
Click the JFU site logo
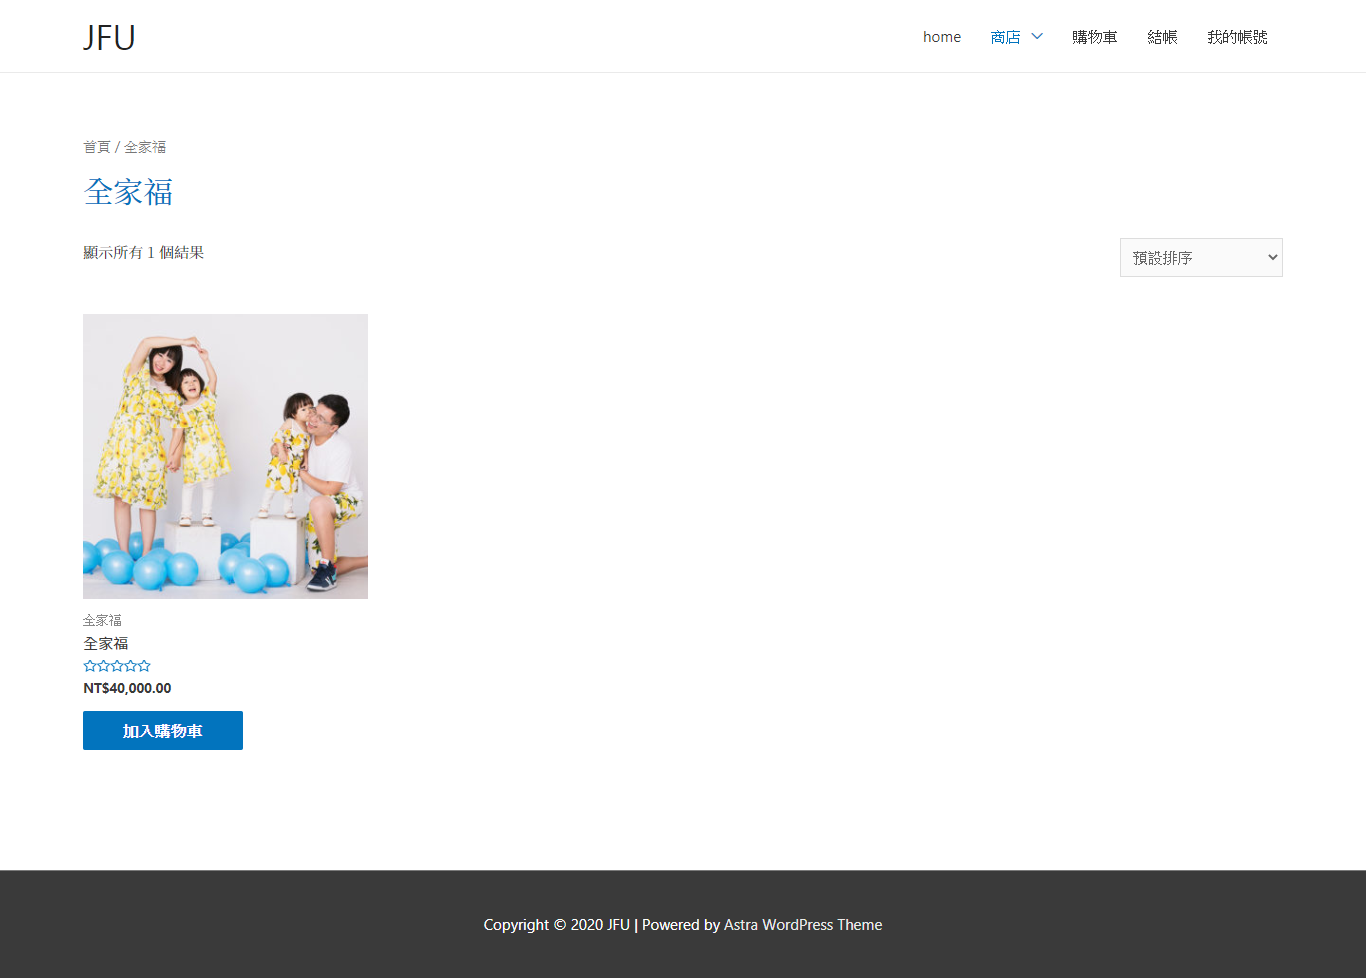(x=109, y=37)
